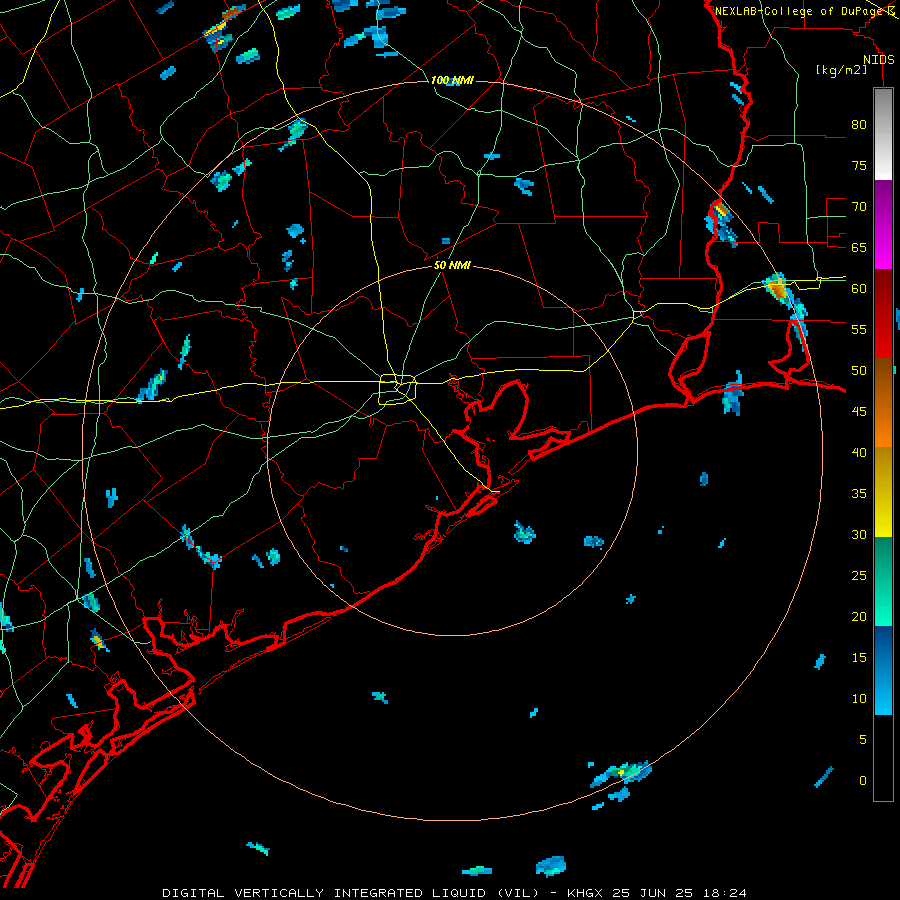
Task: Select the bright red segment near 55 on the scale
Action: pyautogui.click(x=883, y=335)
